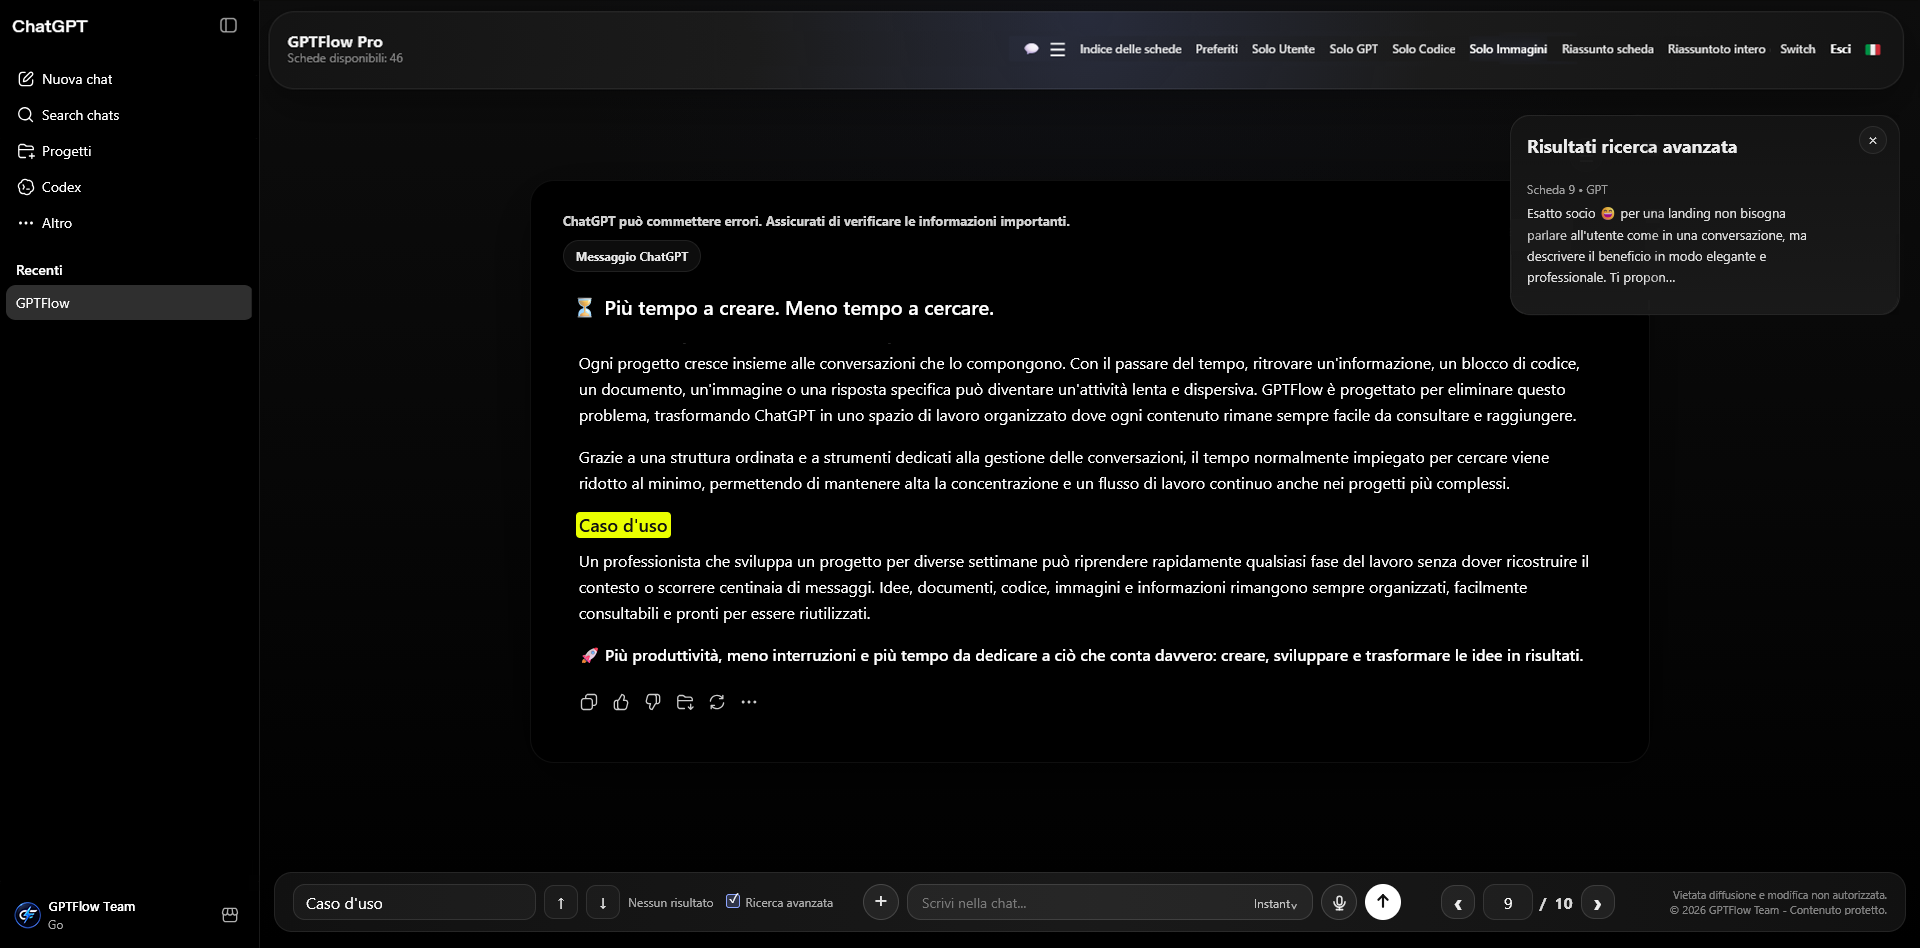Click the GPTFlow Pro title
Screen dimensions: 1920x948
click(x=335, y=41)
